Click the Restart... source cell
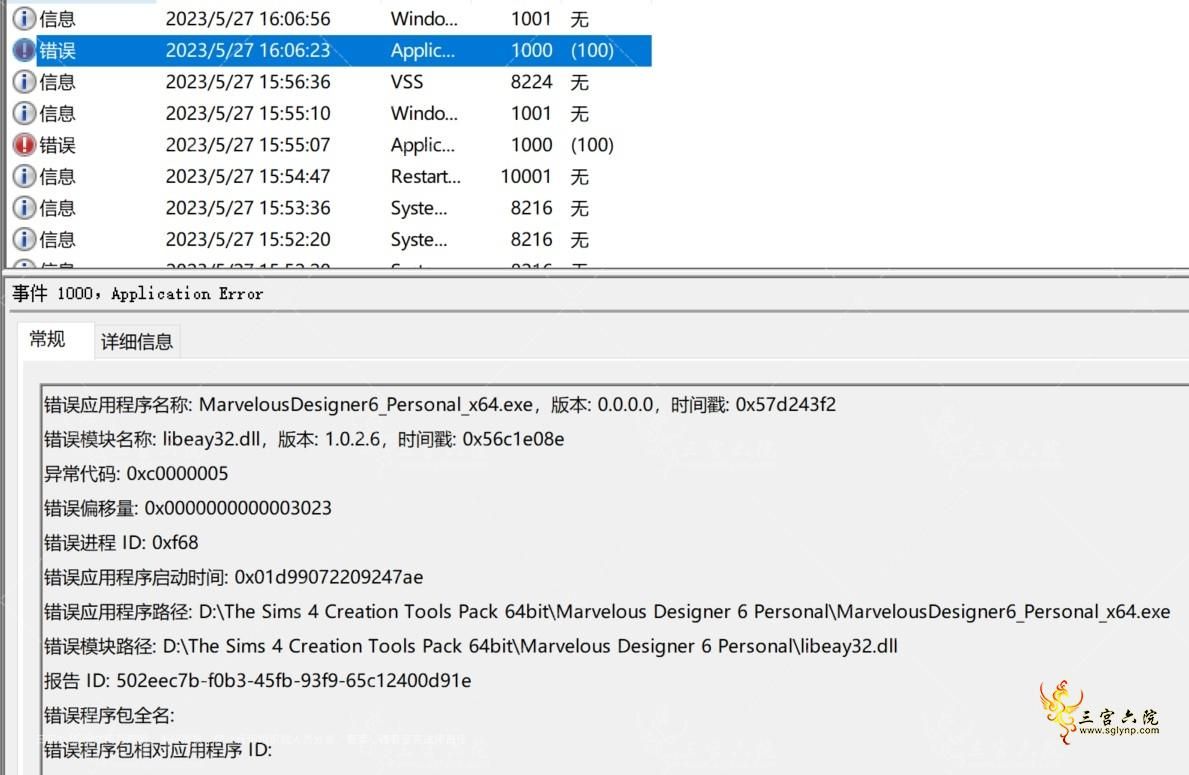This screenshot has height=775, width=1189. click(x=425, y=176)
